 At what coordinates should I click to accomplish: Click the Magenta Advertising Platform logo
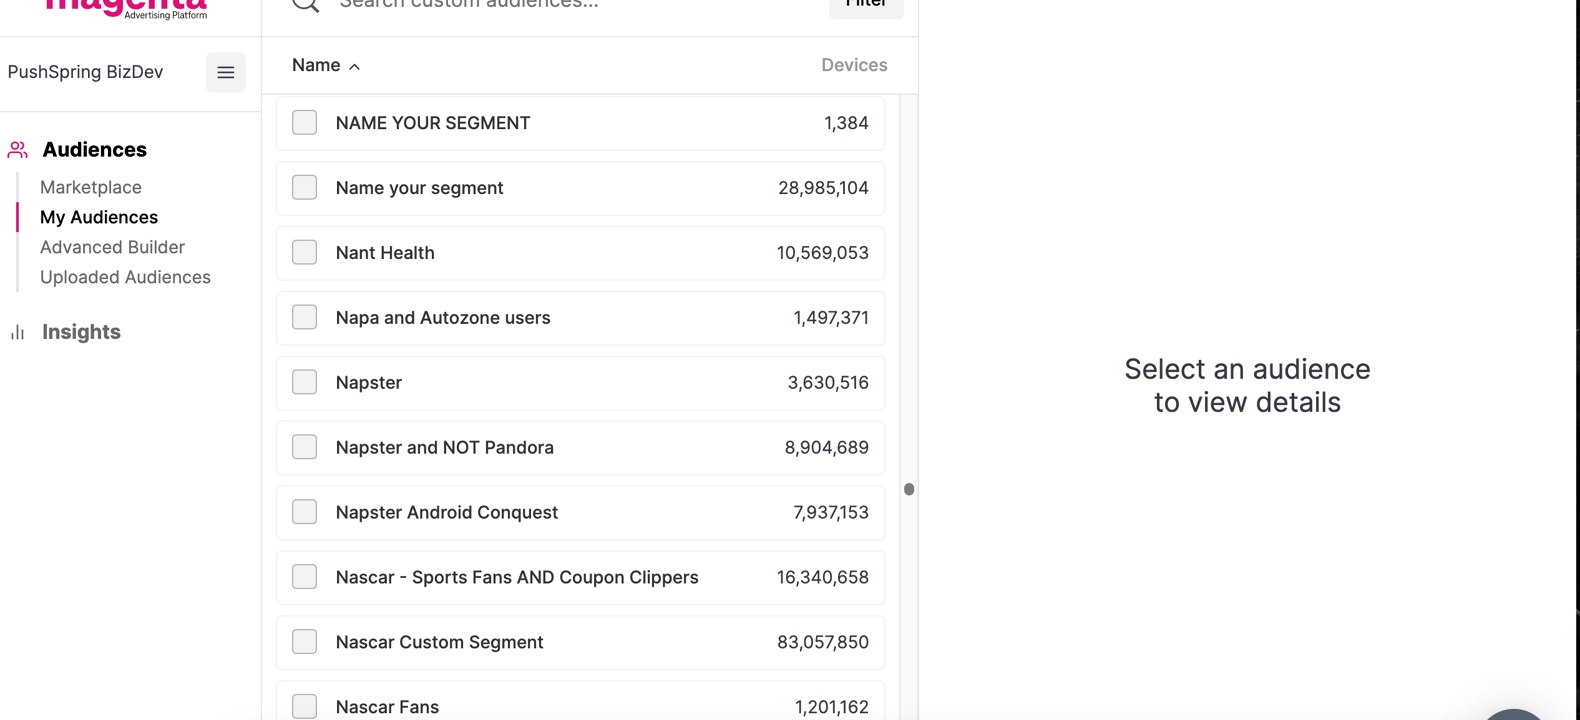coord(126,8)
